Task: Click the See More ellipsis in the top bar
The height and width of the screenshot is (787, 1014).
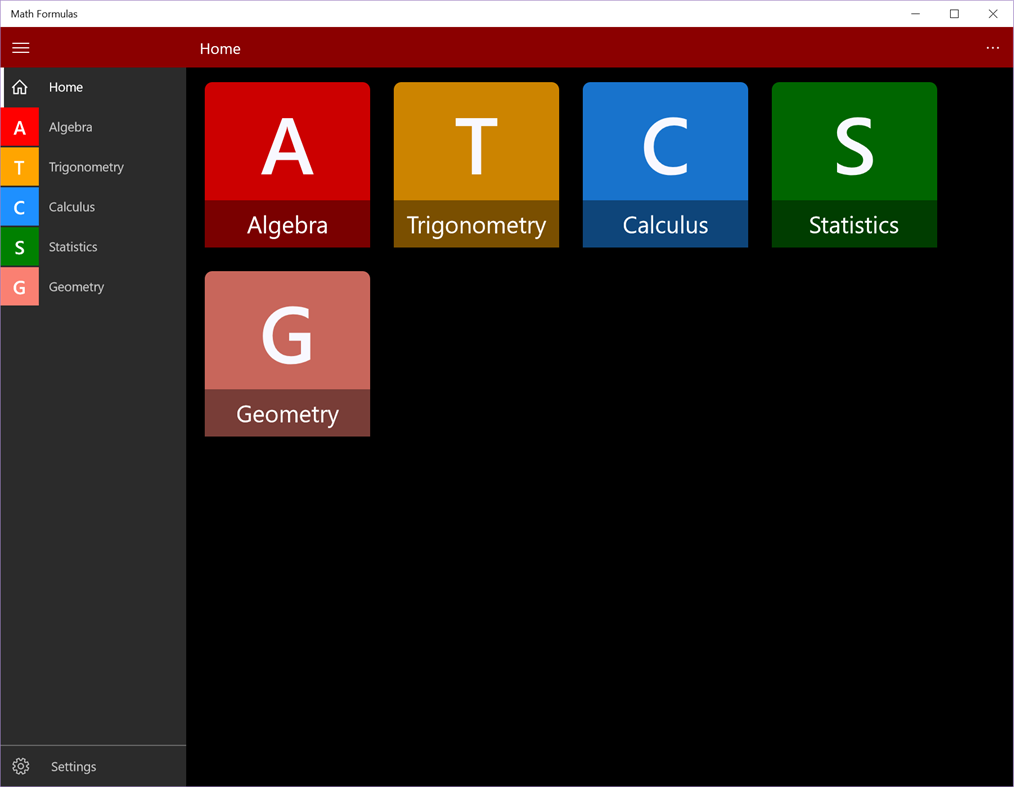Action: pyautogui.click(x=992, y=48)
